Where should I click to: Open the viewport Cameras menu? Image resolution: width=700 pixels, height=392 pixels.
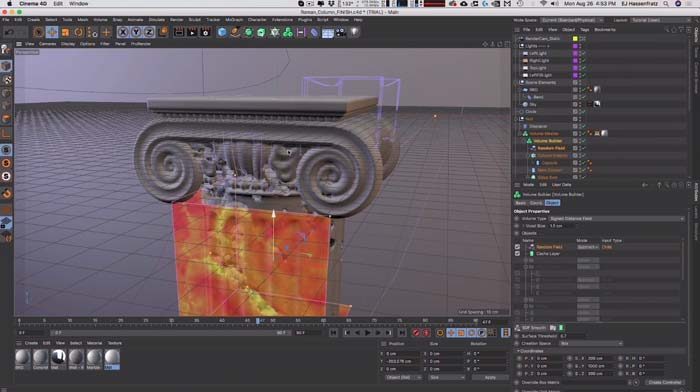coord(47,44)
